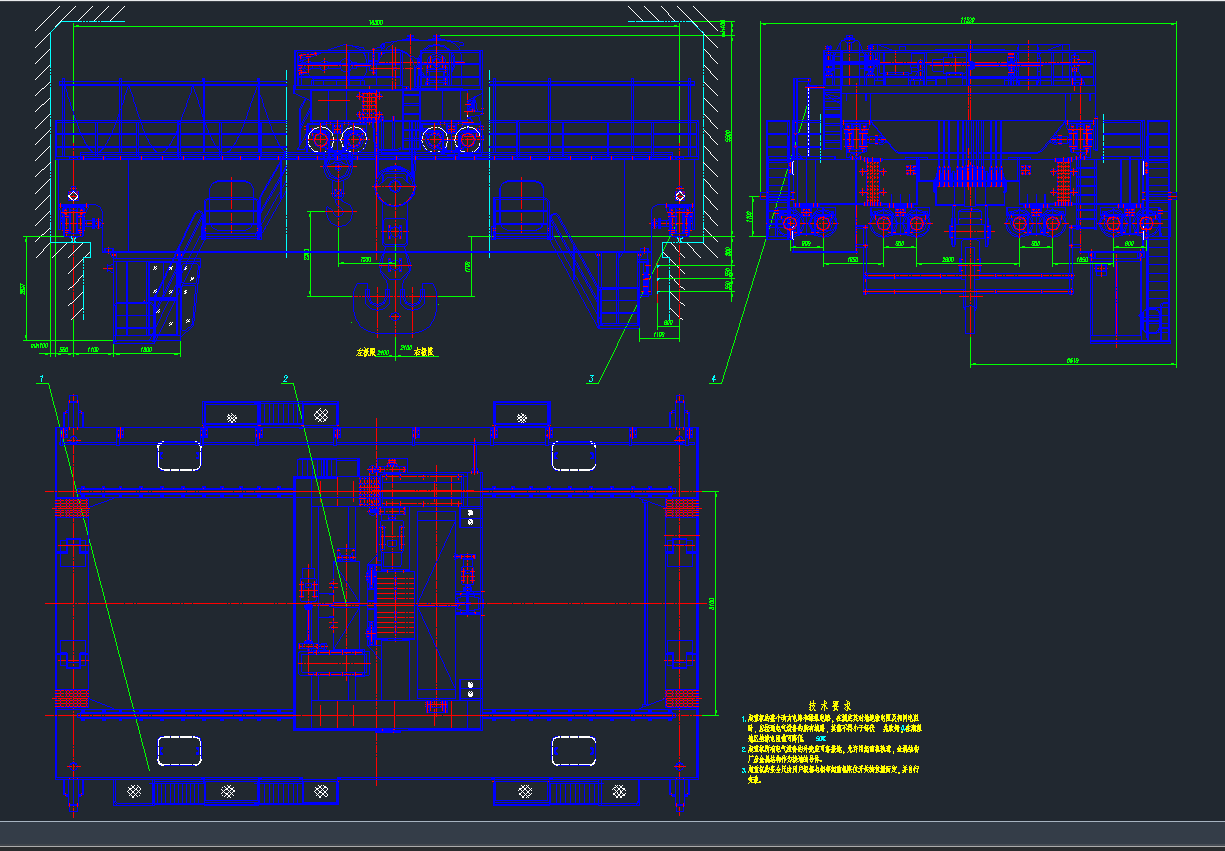
Task: Click the empty bar at window bottom
Action: 612,834
